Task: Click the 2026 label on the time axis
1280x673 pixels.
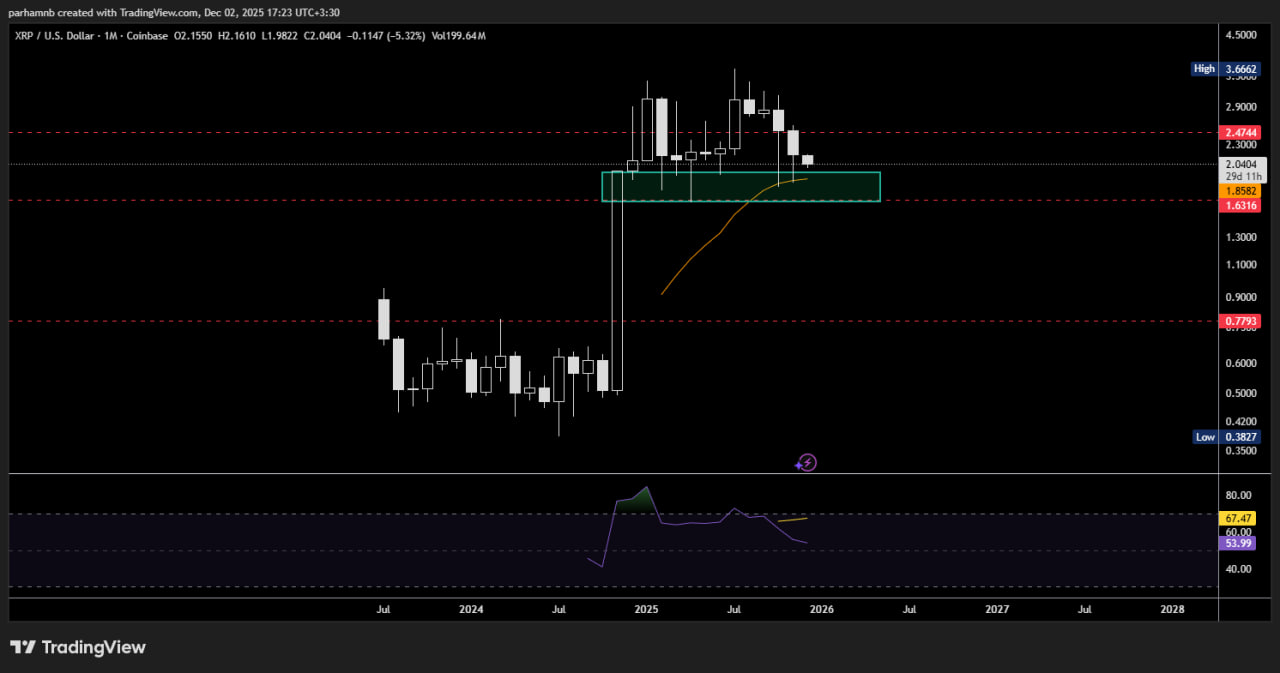Action: click(x=821, y=609)
